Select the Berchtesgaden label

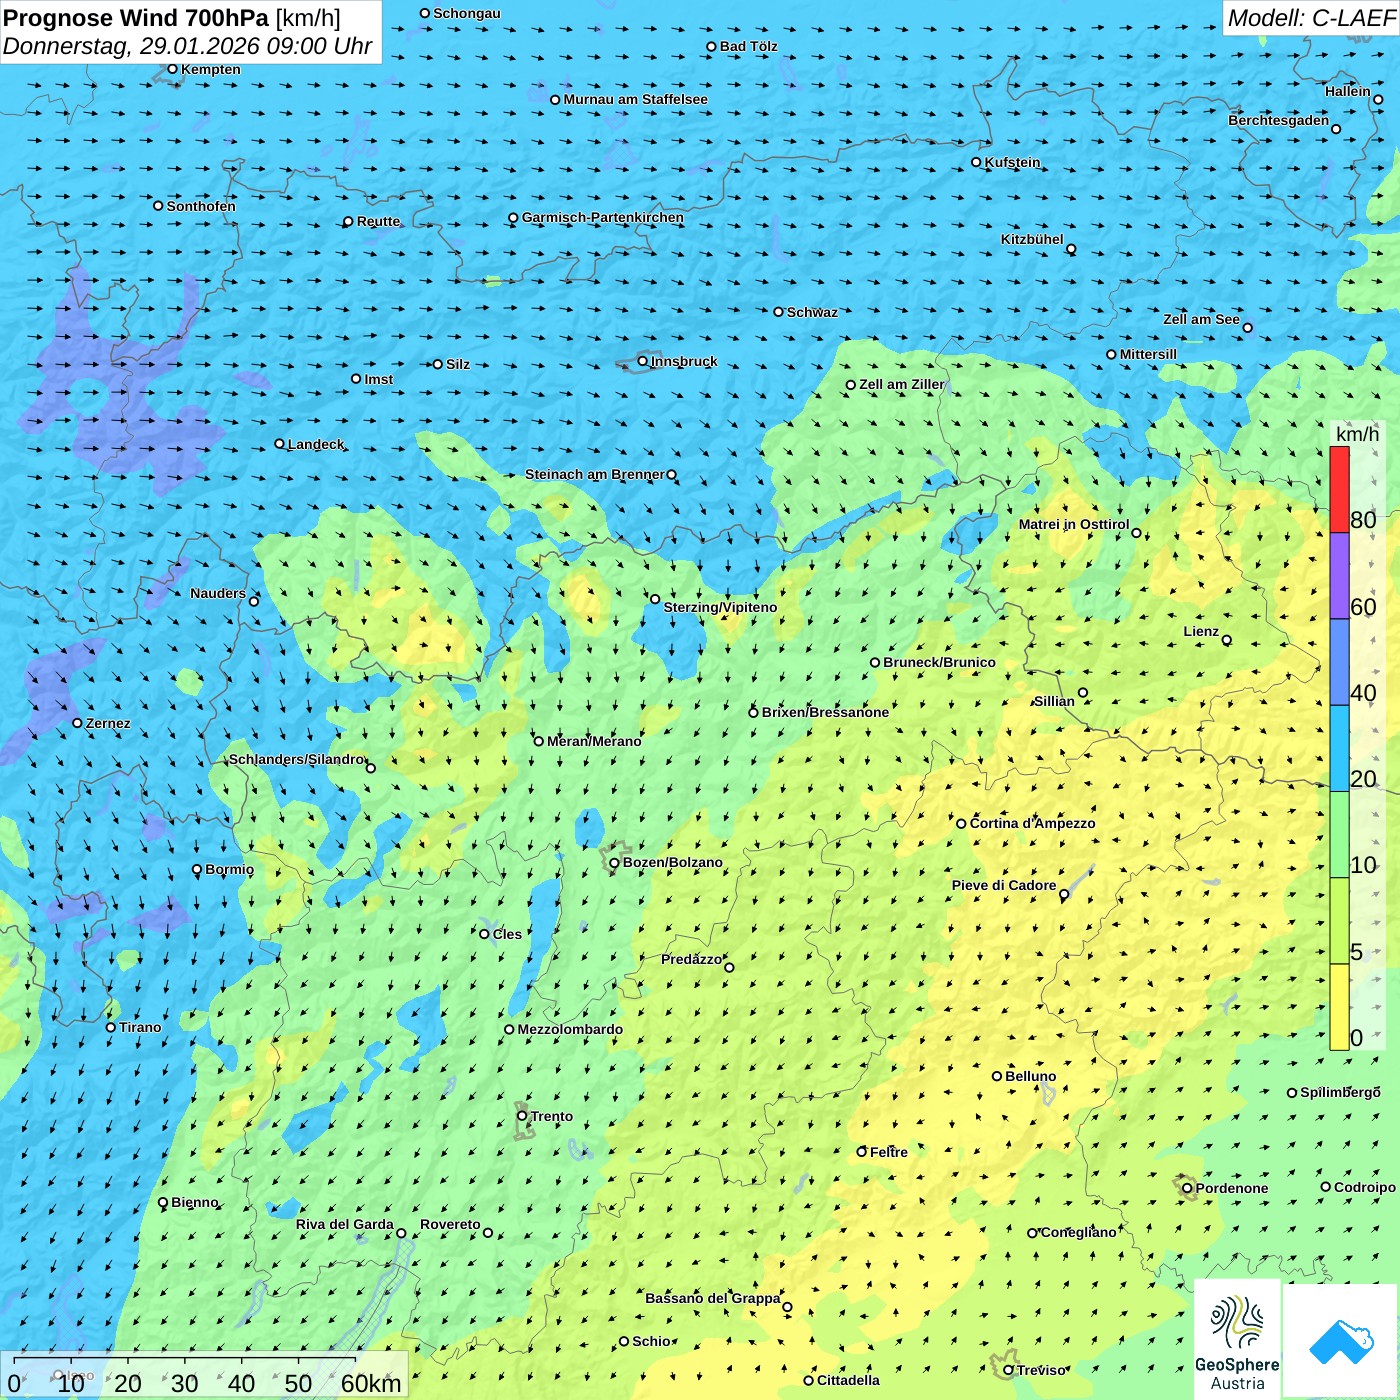(x=1278, y=120)
